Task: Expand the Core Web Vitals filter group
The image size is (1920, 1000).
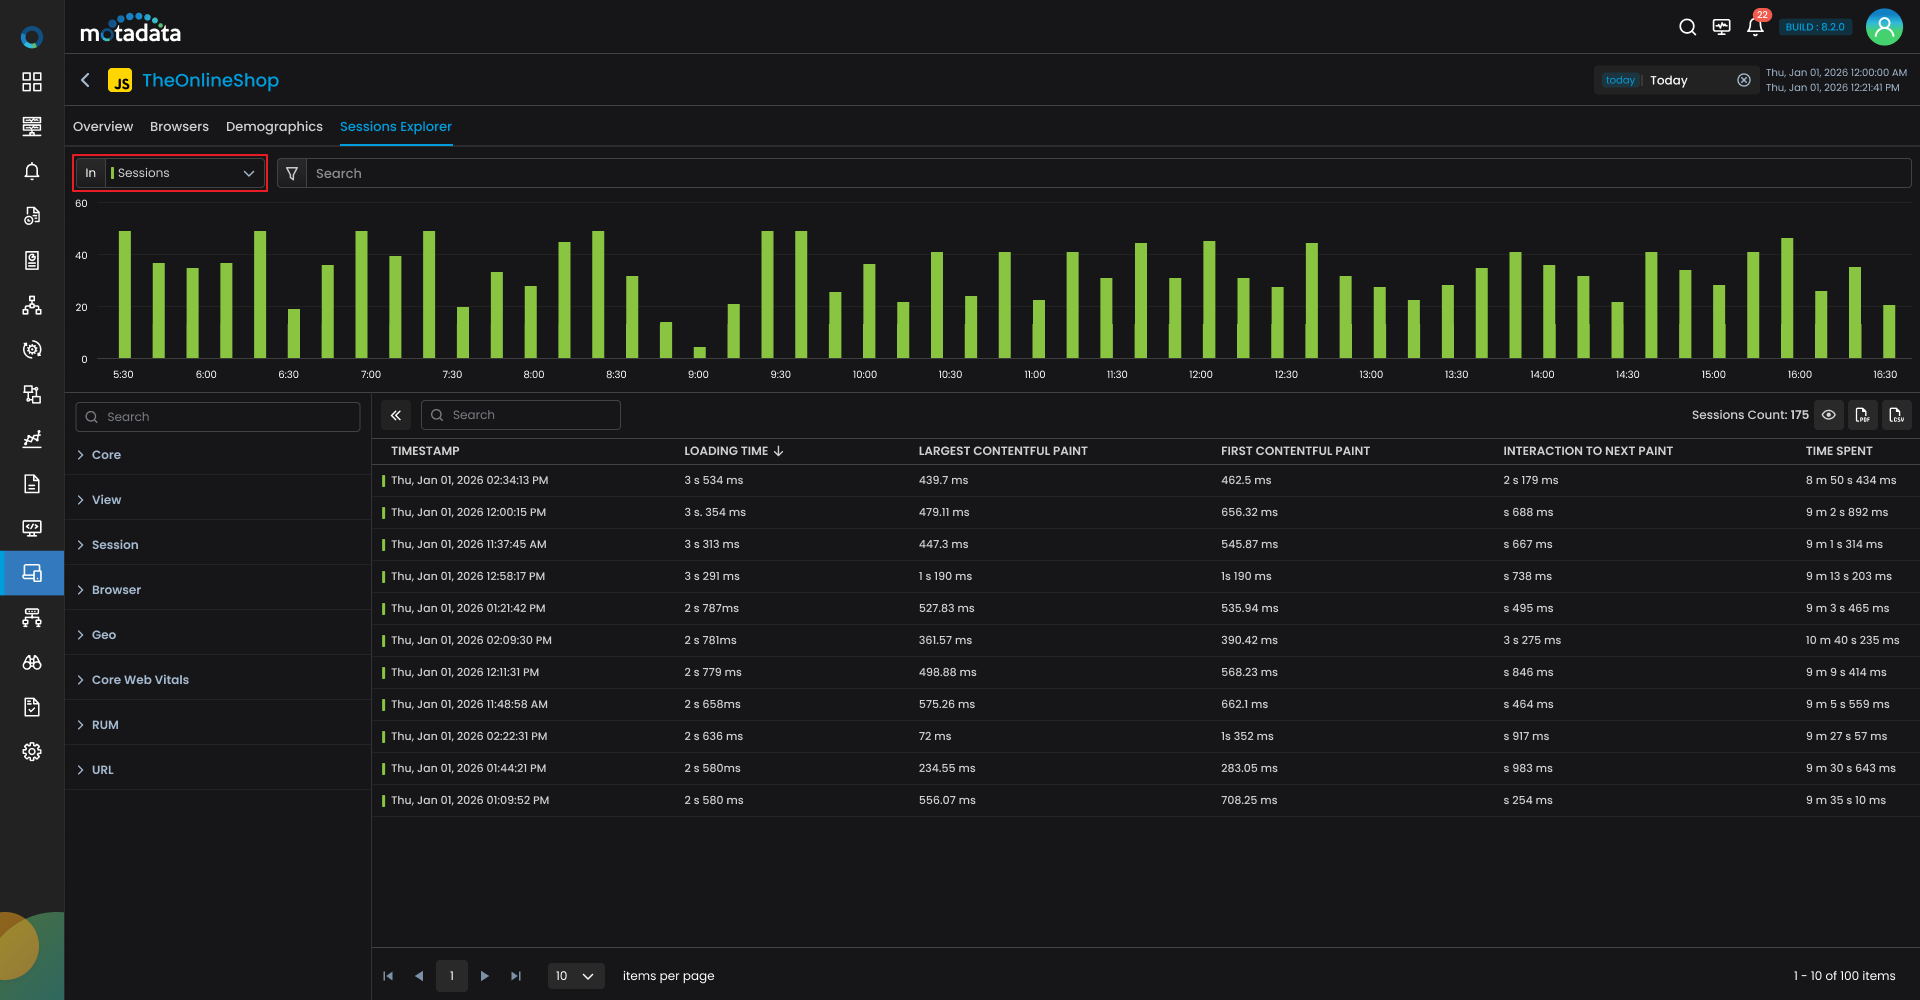Action: (x=140, y=680)
